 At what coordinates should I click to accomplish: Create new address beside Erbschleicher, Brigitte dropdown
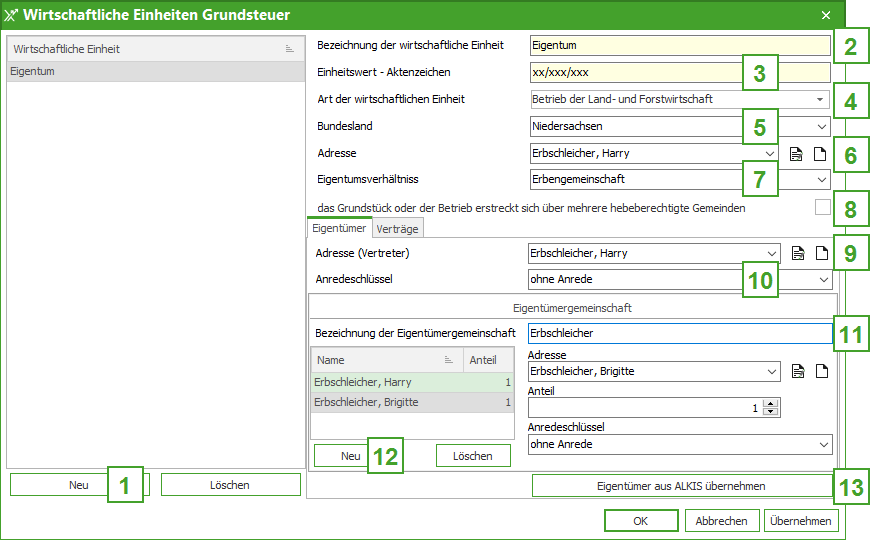click(x=822, y=371)
